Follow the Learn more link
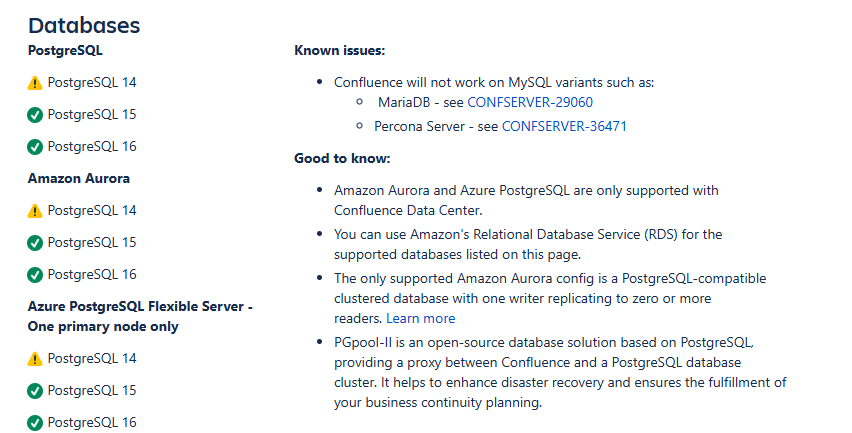This screenshot has width=852, height=433. point(421,318)
